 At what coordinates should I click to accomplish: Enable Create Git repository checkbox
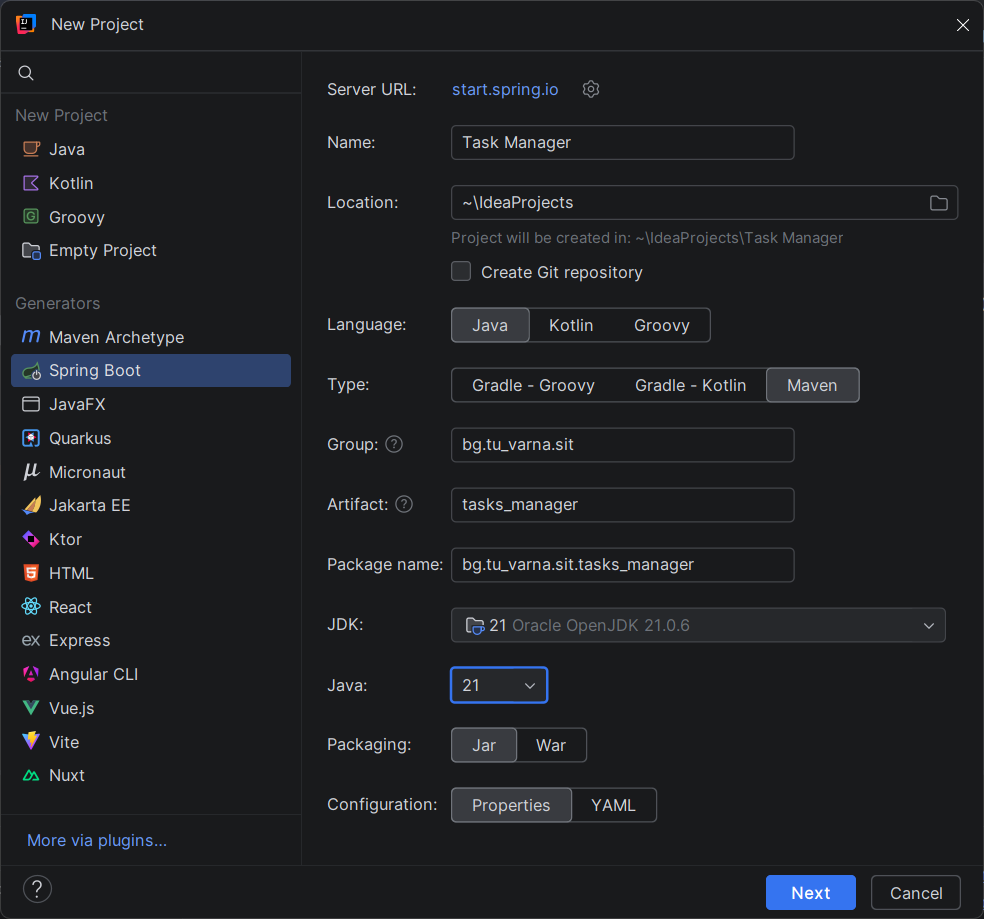click(x=461, y=271)
